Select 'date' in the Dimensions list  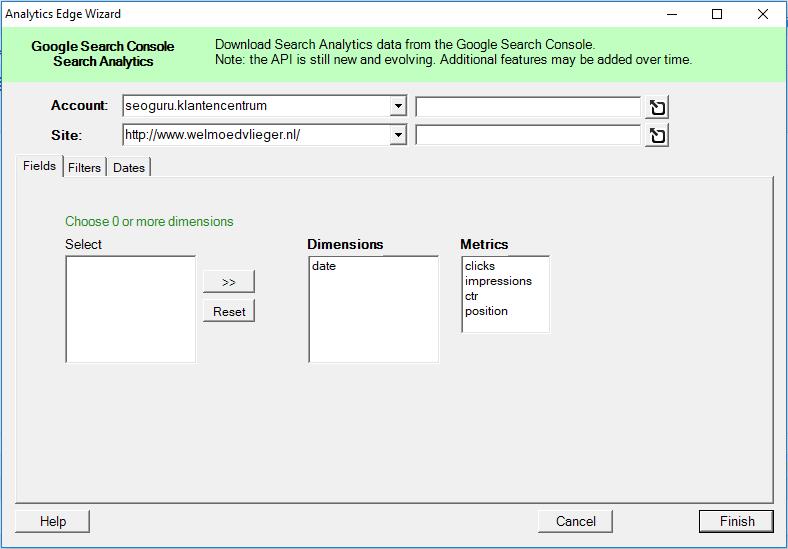[x=324, y=266]
